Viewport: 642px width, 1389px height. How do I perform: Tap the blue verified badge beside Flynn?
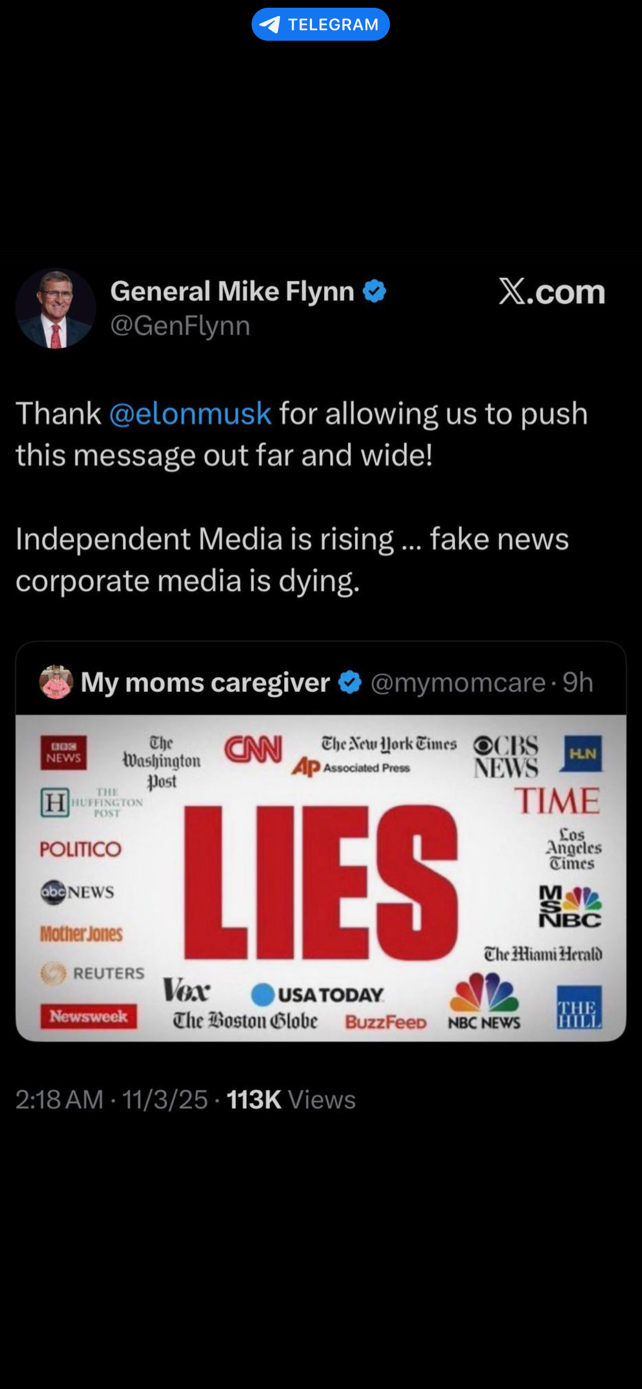point(375,291)
